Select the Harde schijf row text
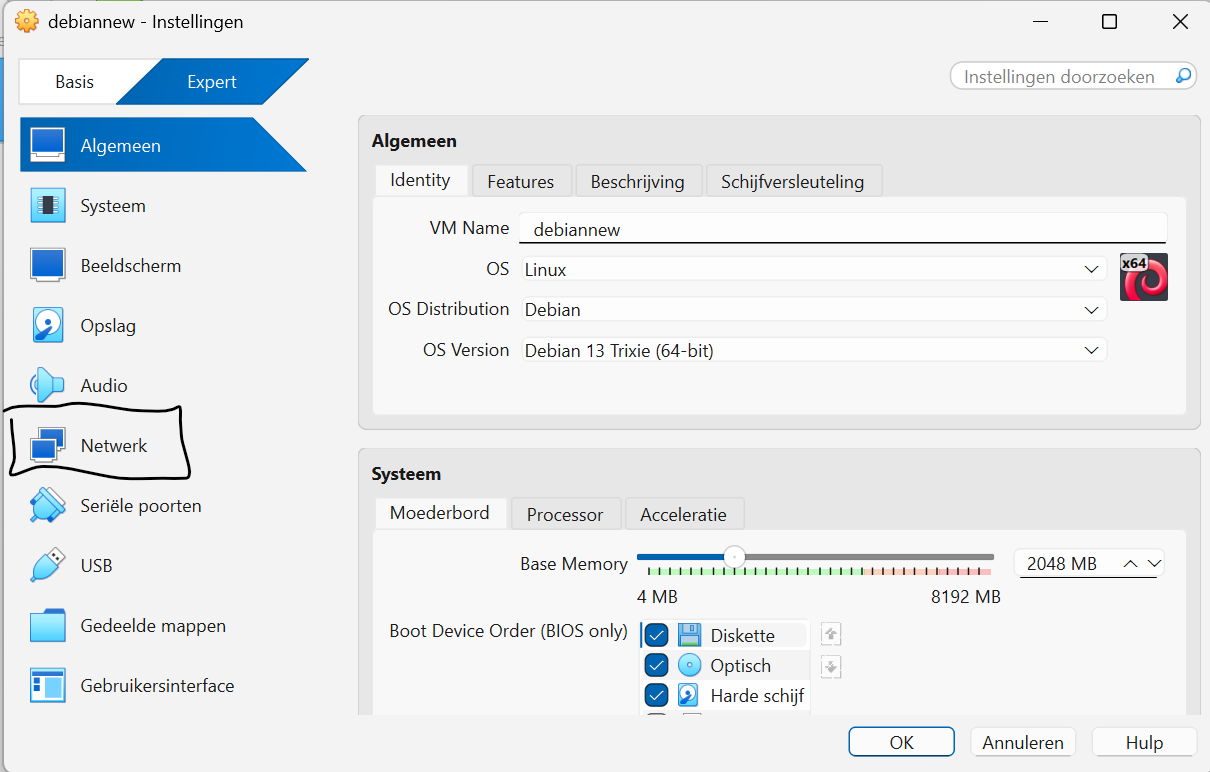Viewport: 1210px width, 772px height. click(757, 696)
